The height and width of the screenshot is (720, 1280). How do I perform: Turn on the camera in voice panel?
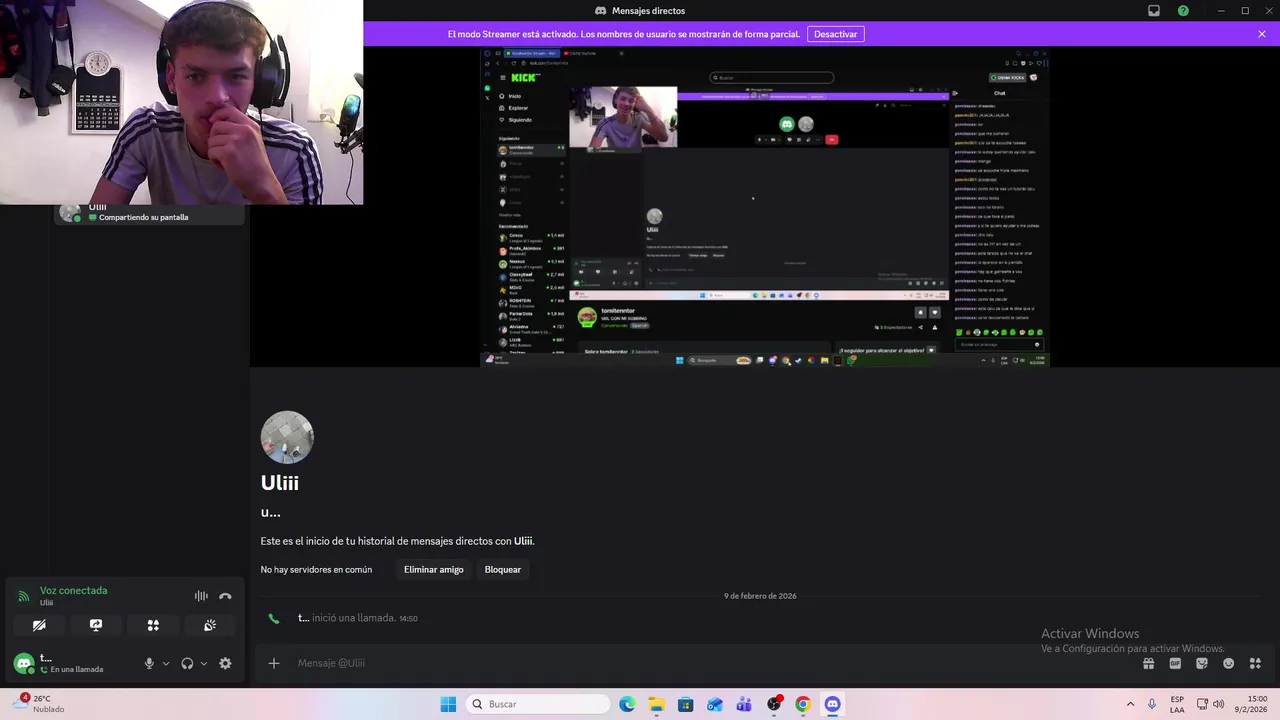39,625
